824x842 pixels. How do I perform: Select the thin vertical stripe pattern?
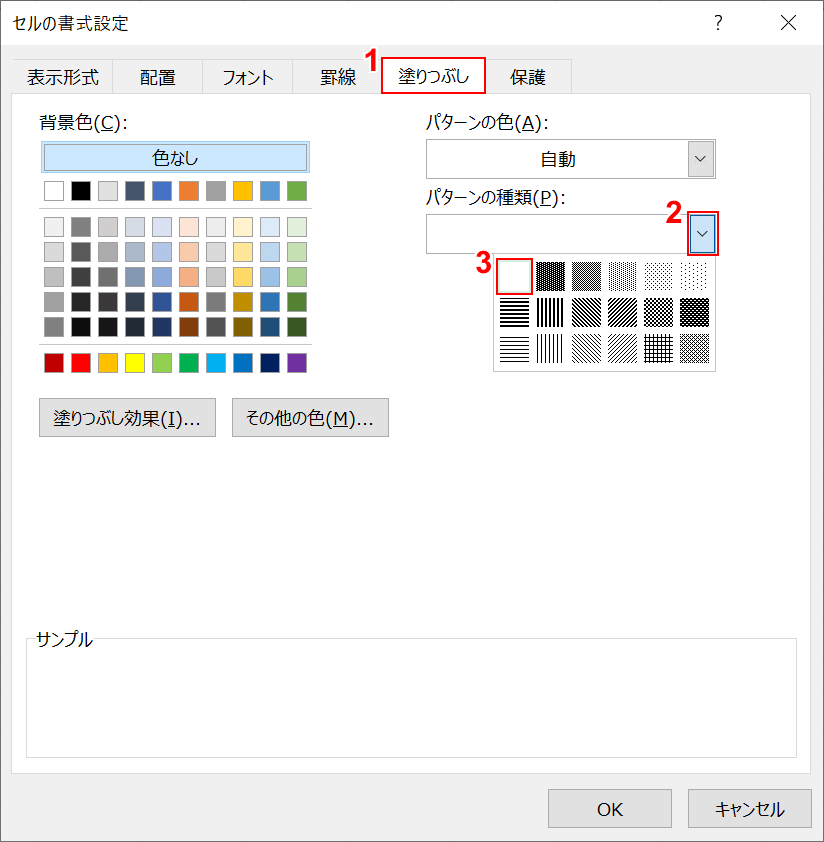551,349
